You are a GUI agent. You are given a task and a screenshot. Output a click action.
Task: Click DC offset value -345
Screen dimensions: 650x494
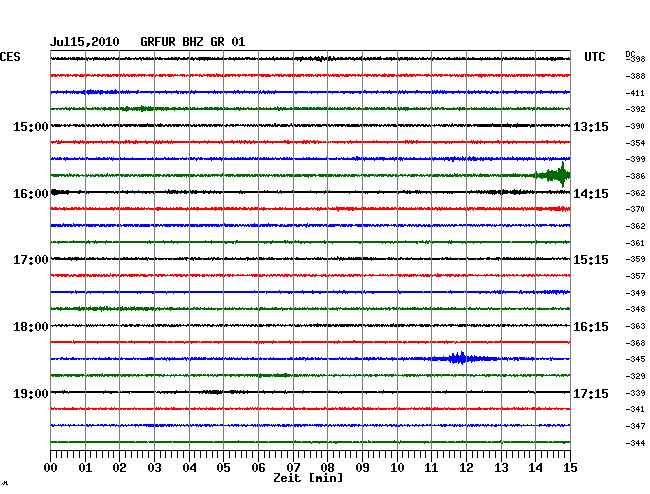(x=635, y=359)
